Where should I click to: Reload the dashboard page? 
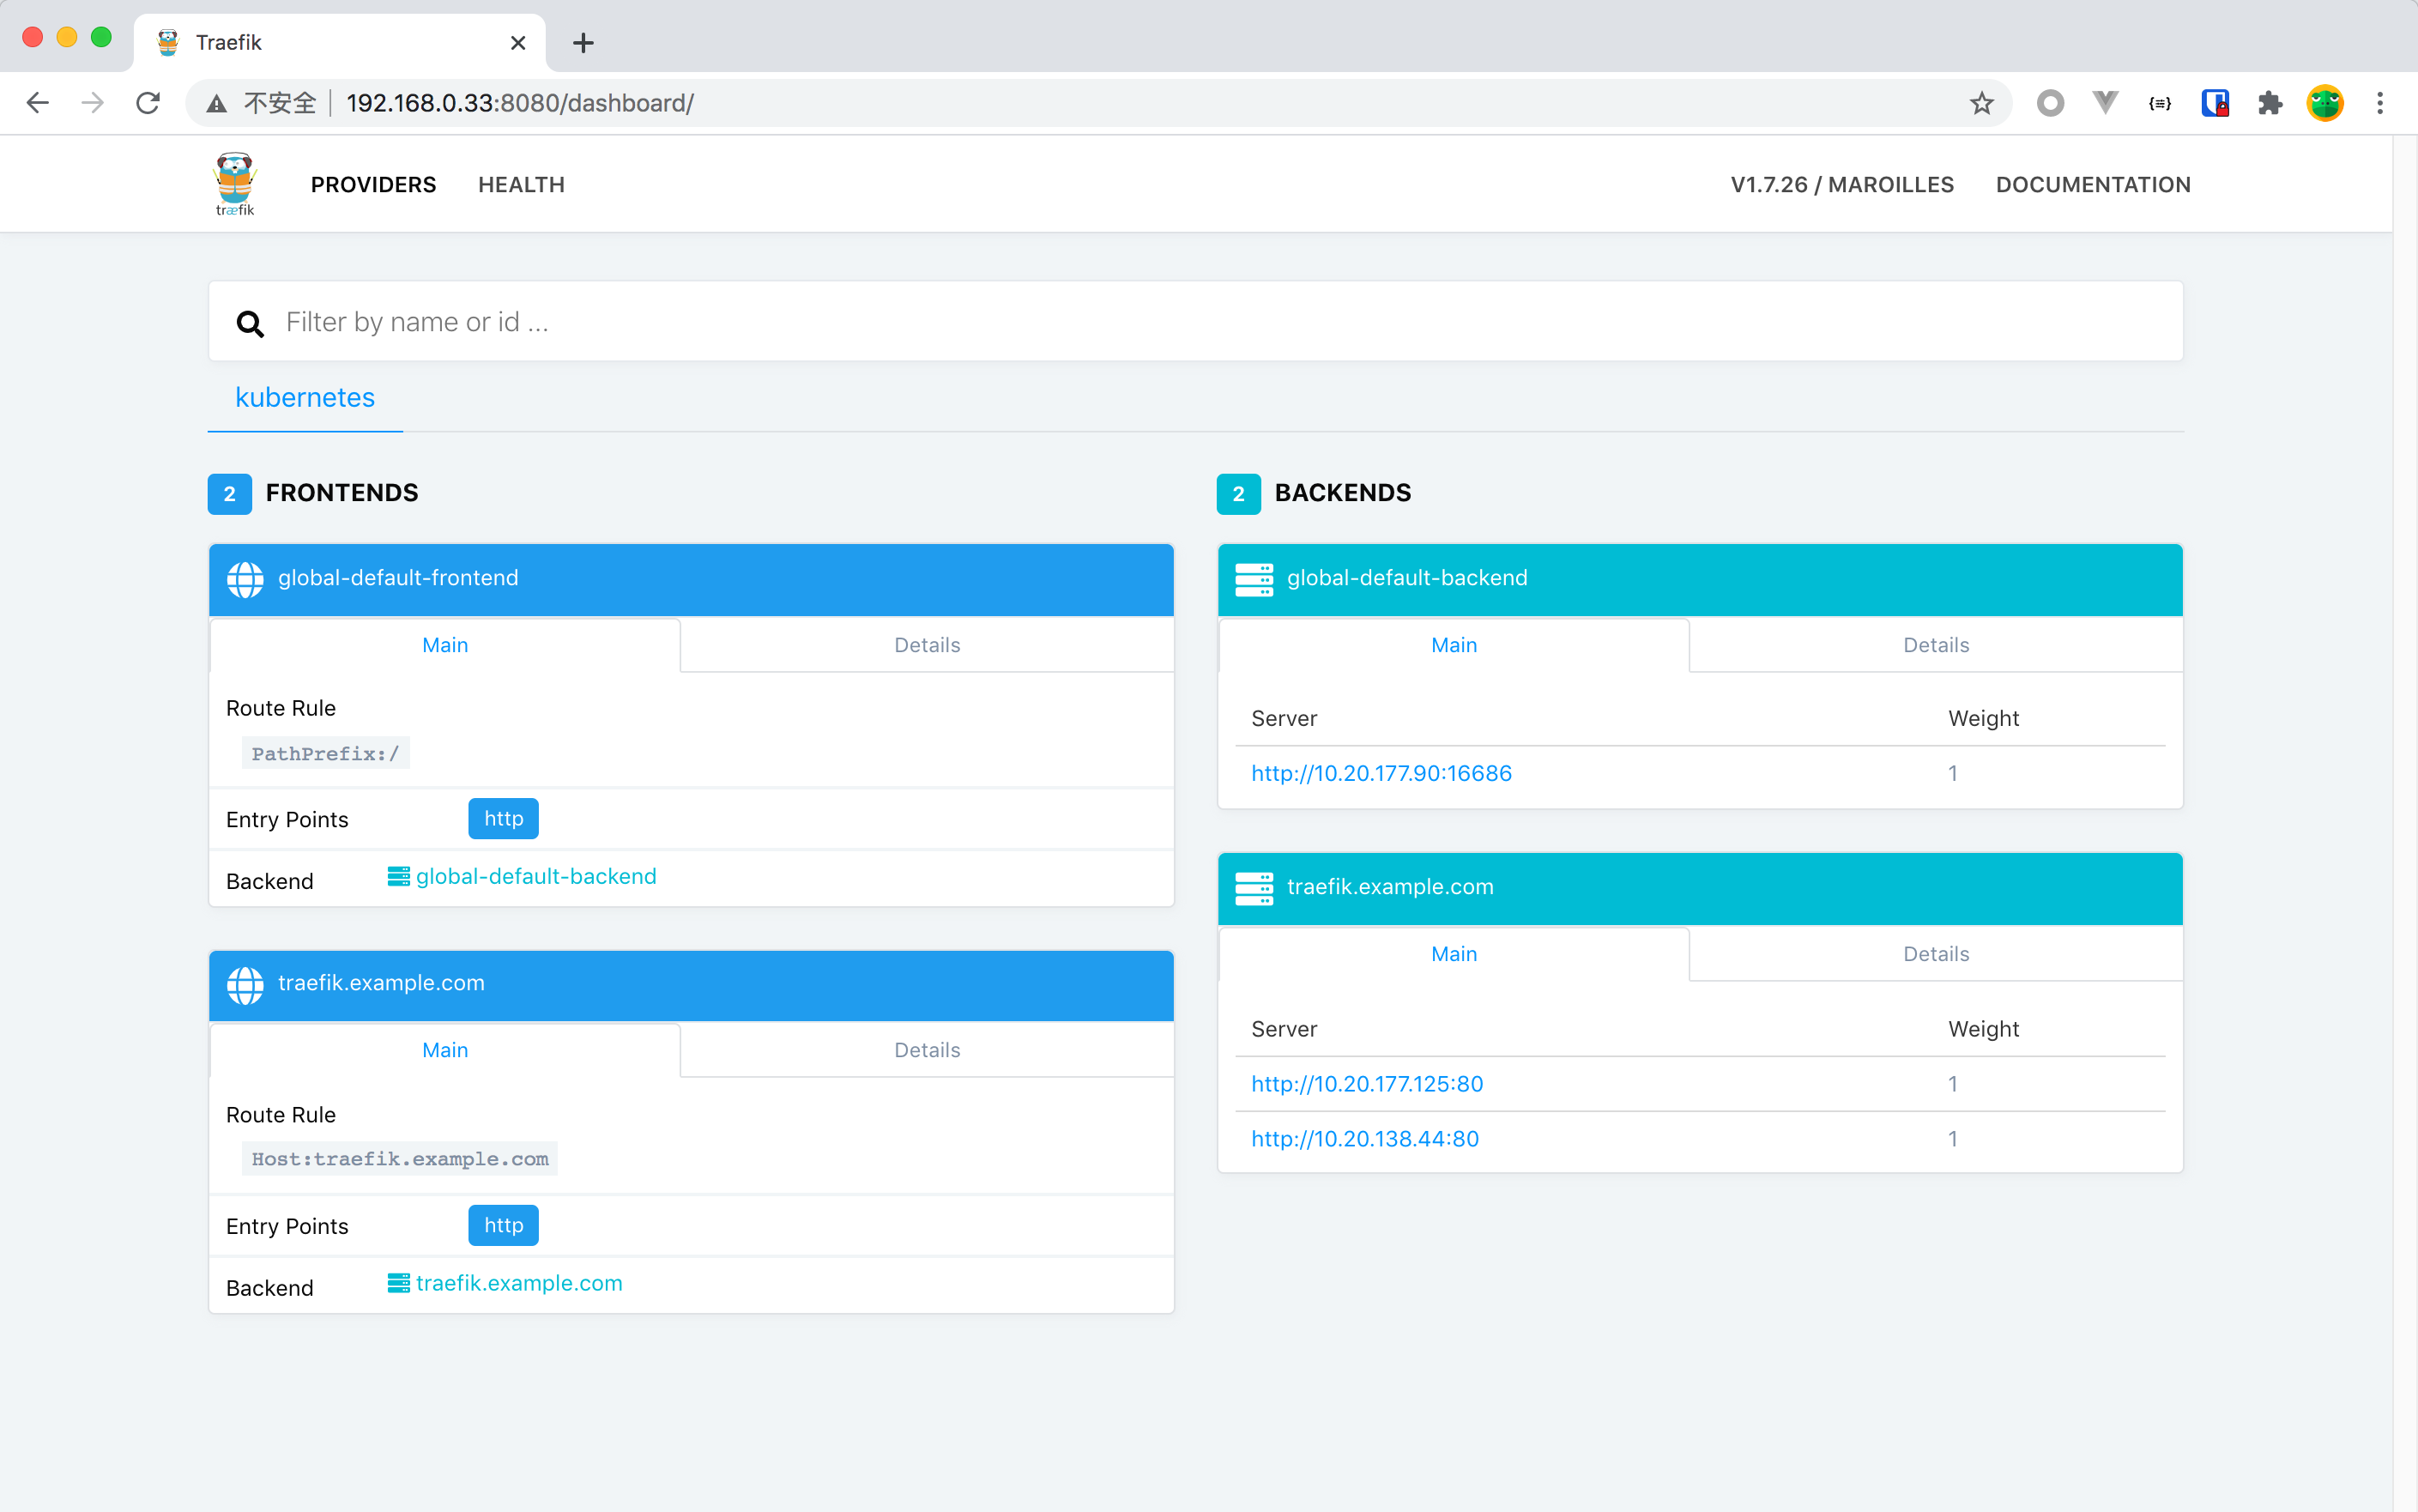[148, 103]
